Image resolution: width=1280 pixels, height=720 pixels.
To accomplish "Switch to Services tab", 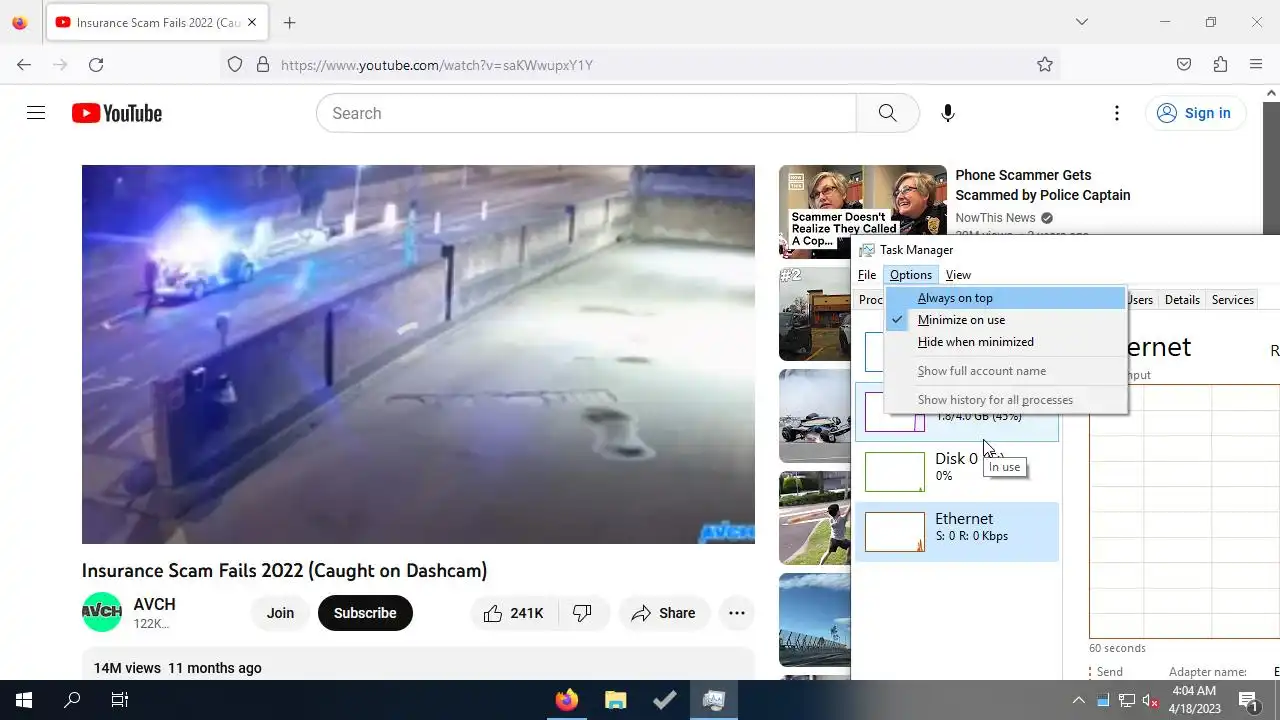I will click(1232, 300).
